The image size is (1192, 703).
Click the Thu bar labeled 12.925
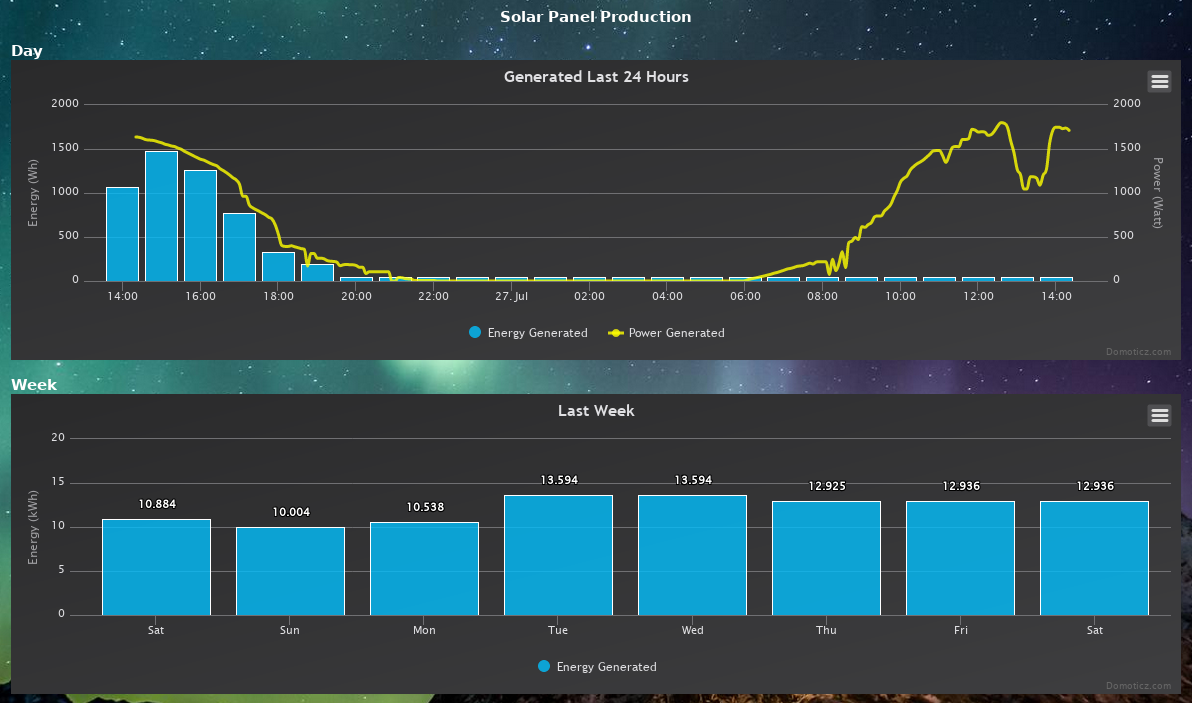point(826,558)
